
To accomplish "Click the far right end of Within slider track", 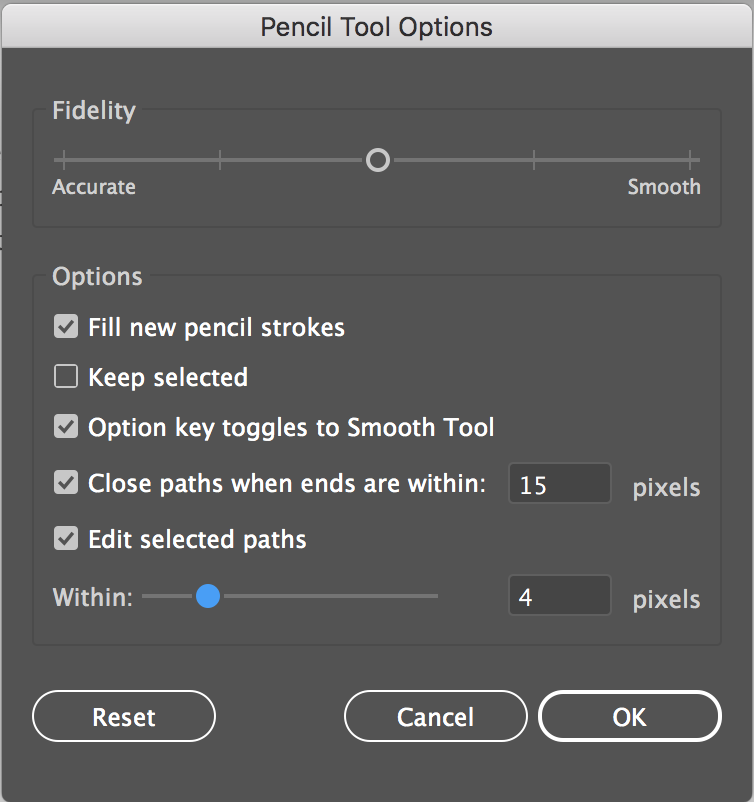I will (x=436, y=596).
